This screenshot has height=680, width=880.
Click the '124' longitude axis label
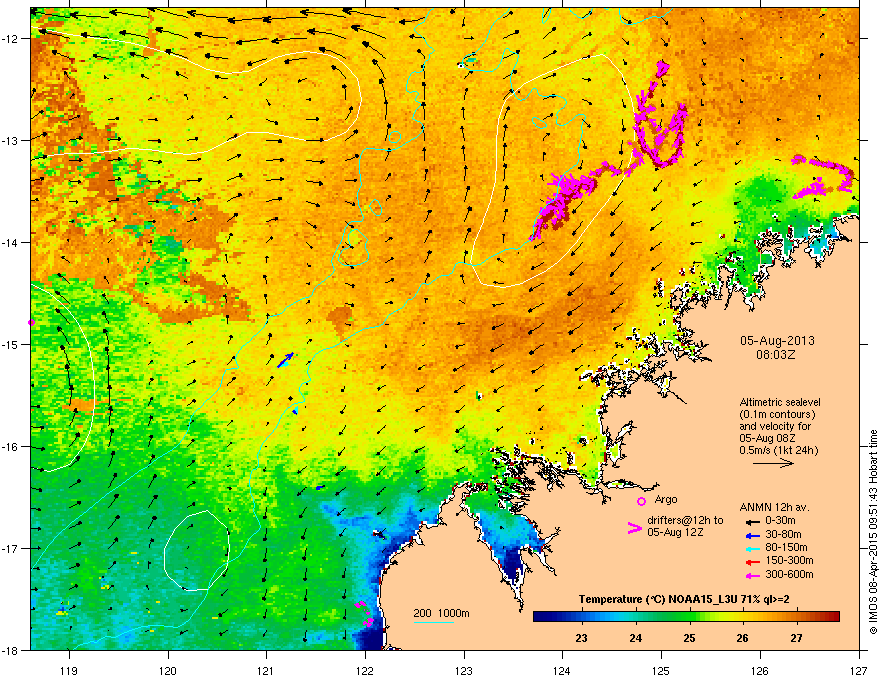pos(562,670)
